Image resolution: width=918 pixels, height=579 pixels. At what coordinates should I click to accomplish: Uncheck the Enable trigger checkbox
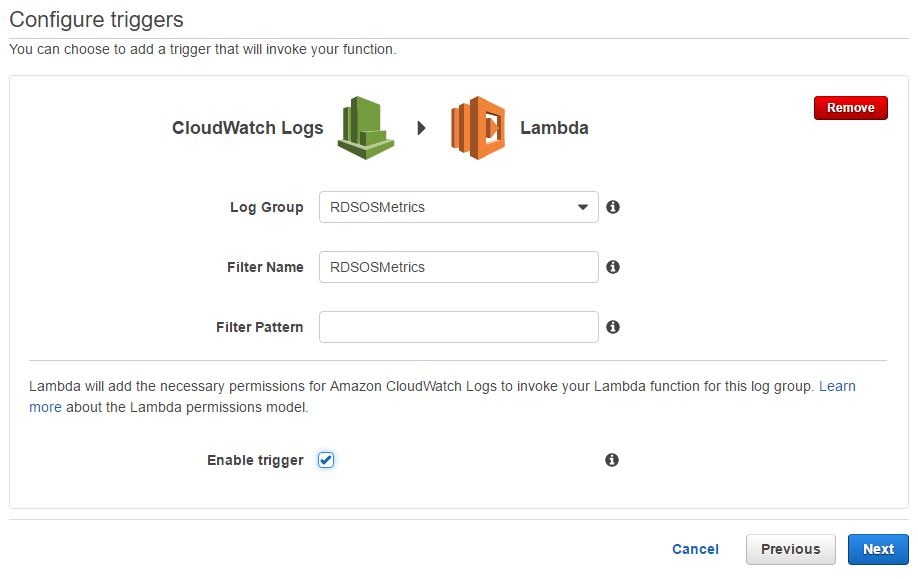tap(326, 460)
